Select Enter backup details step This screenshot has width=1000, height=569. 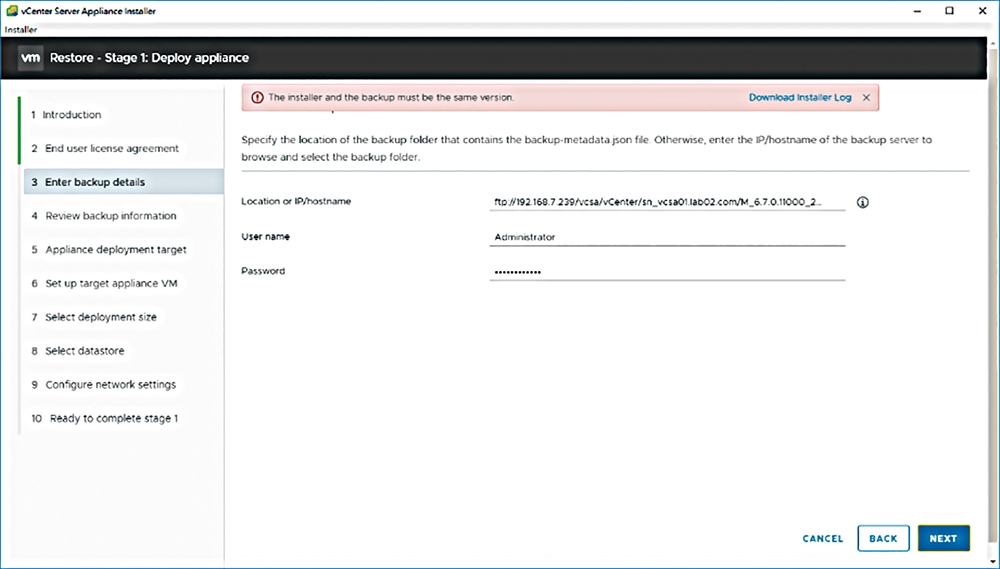click(x=124, y=182)
